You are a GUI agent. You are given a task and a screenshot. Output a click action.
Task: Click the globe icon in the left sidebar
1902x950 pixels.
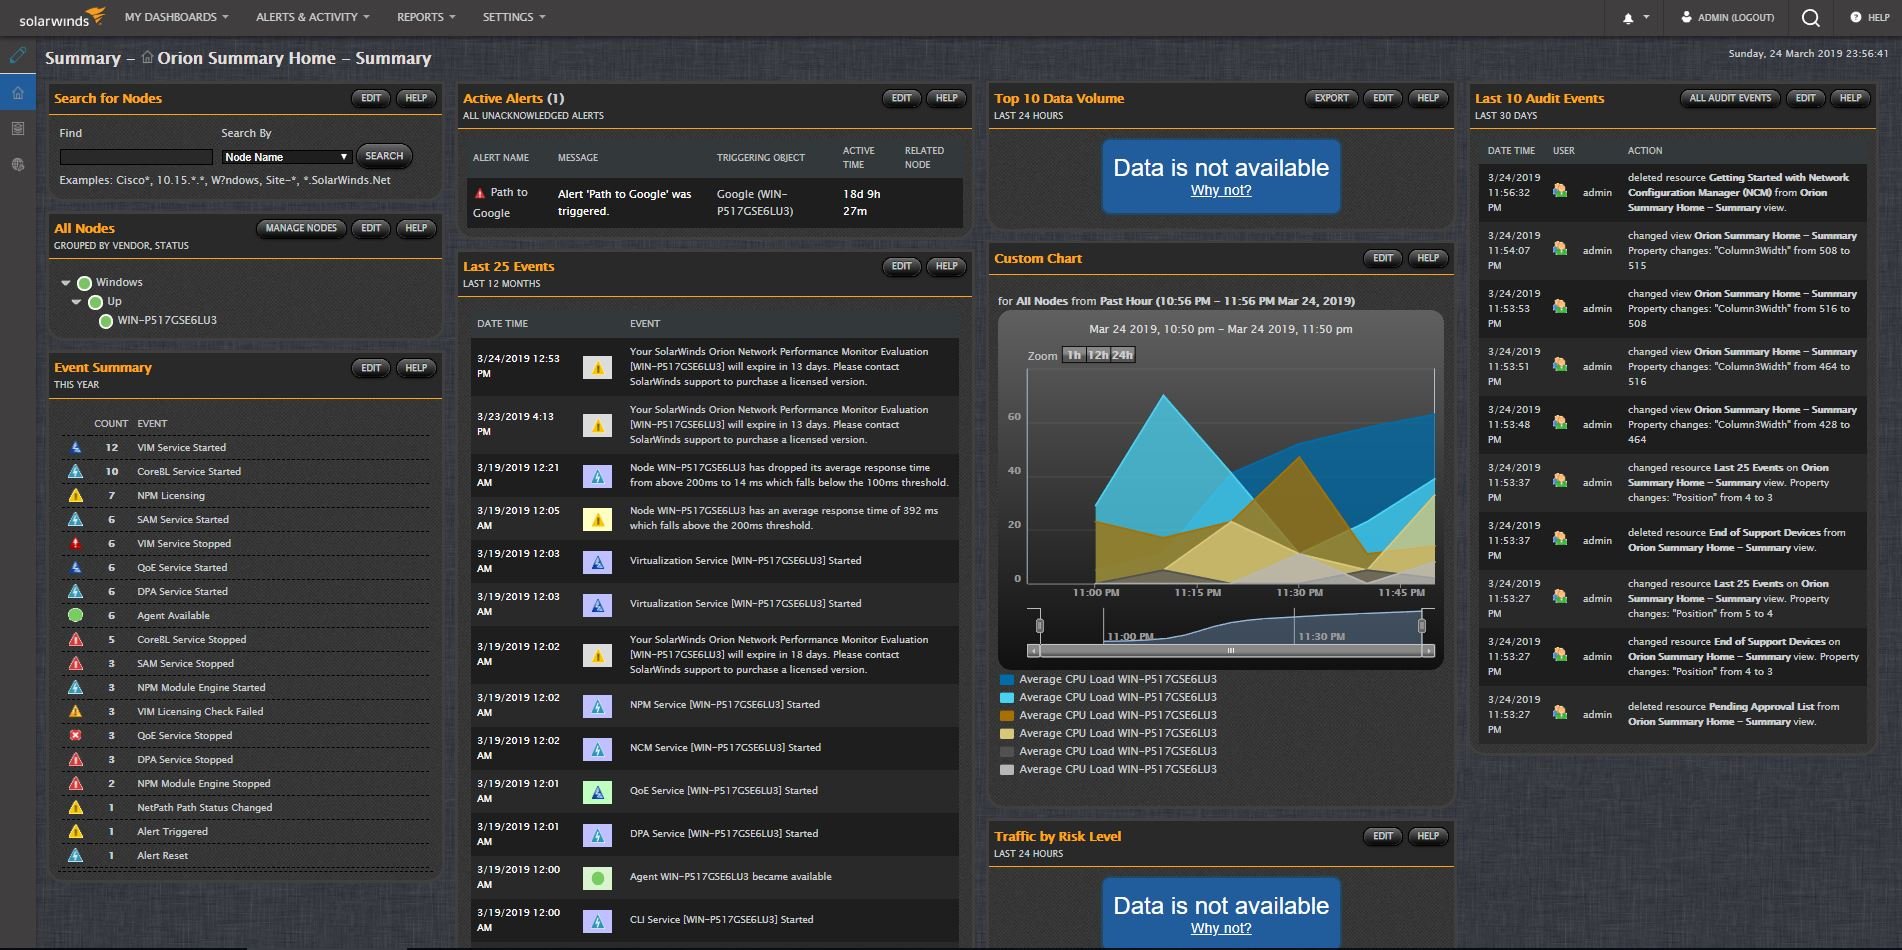click(x=17, y=165)
